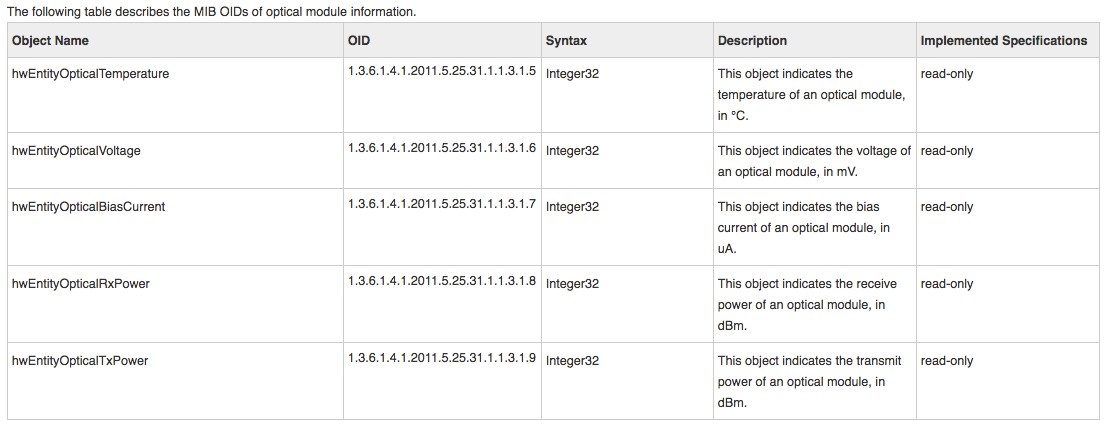The image size is (1108, 425).
Task: Select the hwEntityOpticalVoltage object name
Action: click(76, 151)
